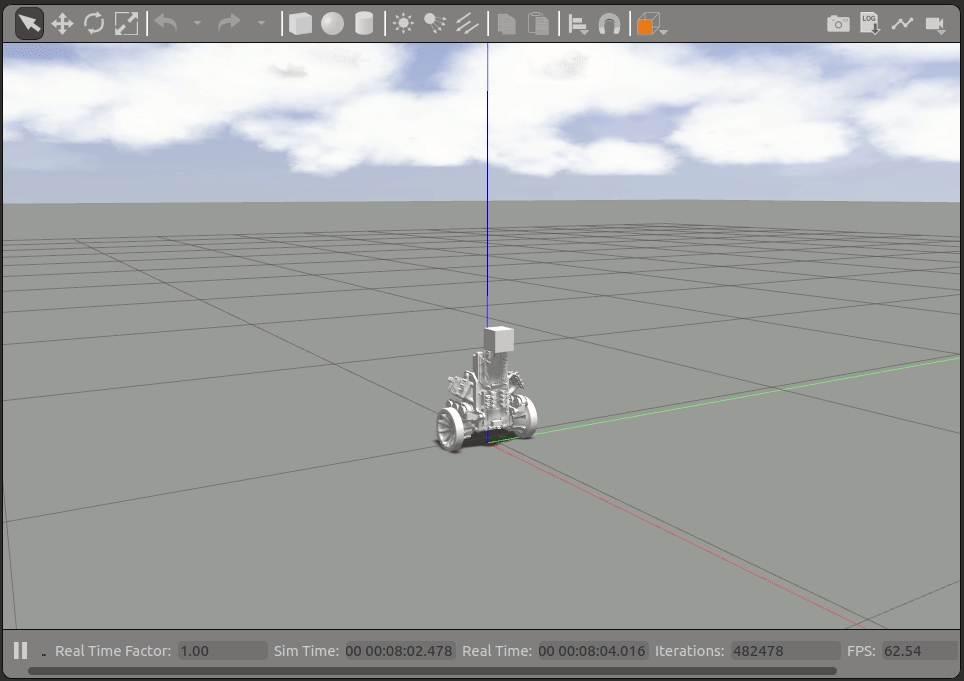This screenshot has height=681, width=964.
Task: Click the Copy icon
Action: (507, 24)
